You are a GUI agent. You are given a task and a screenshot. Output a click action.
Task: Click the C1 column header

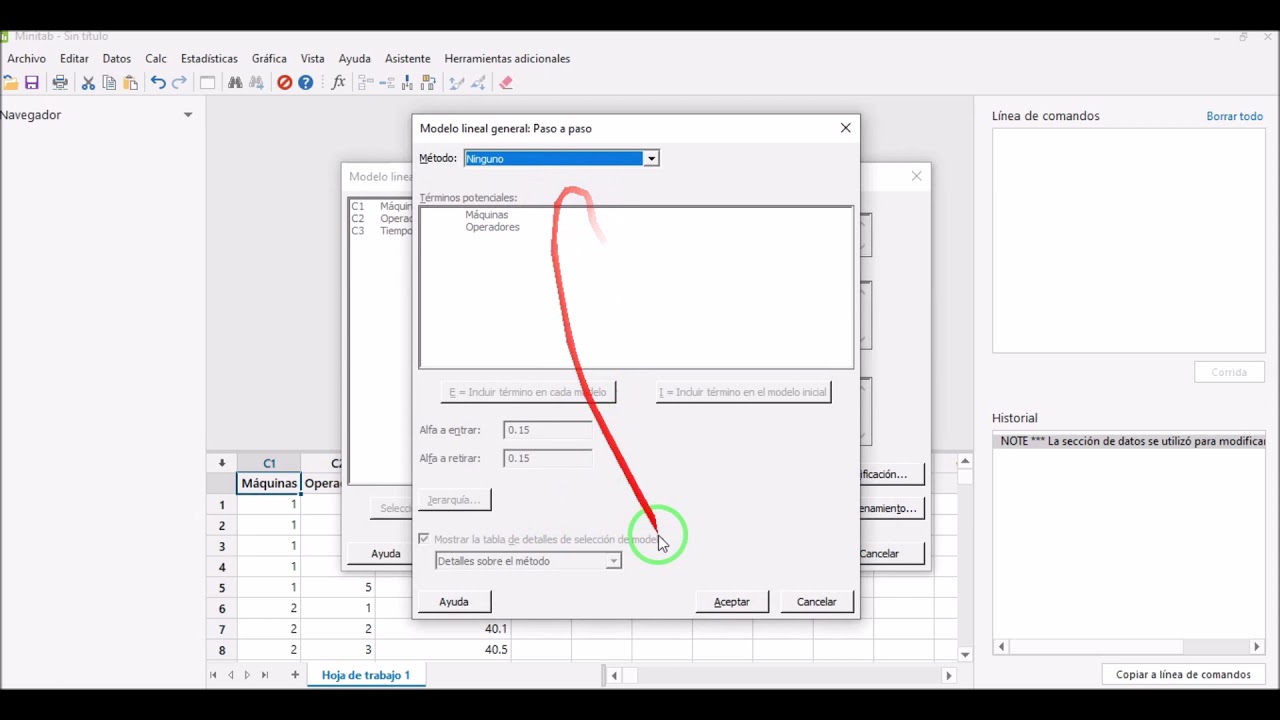(x=269, y=463)
